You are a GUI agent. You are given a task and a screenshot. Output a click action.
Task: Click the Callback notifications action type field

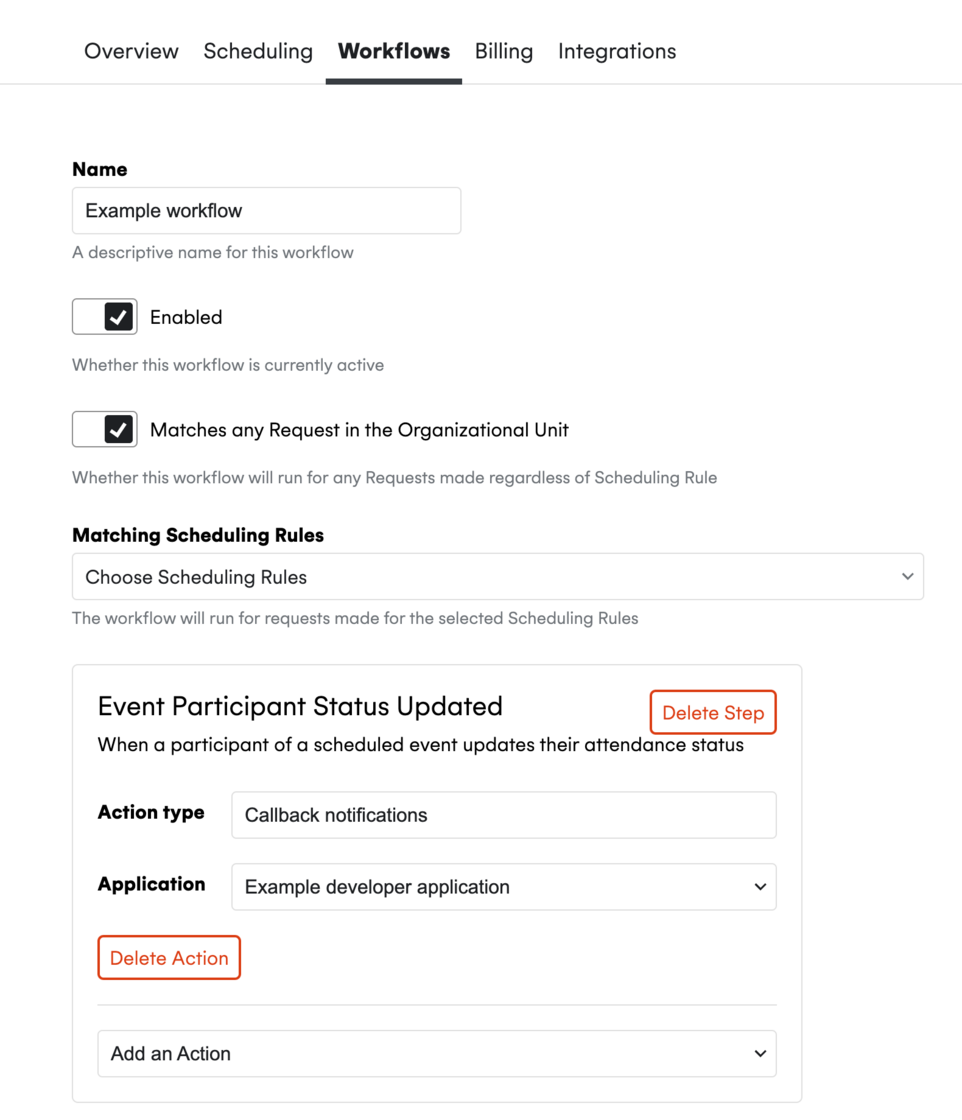pyautogui.click(x=504, y=814)
